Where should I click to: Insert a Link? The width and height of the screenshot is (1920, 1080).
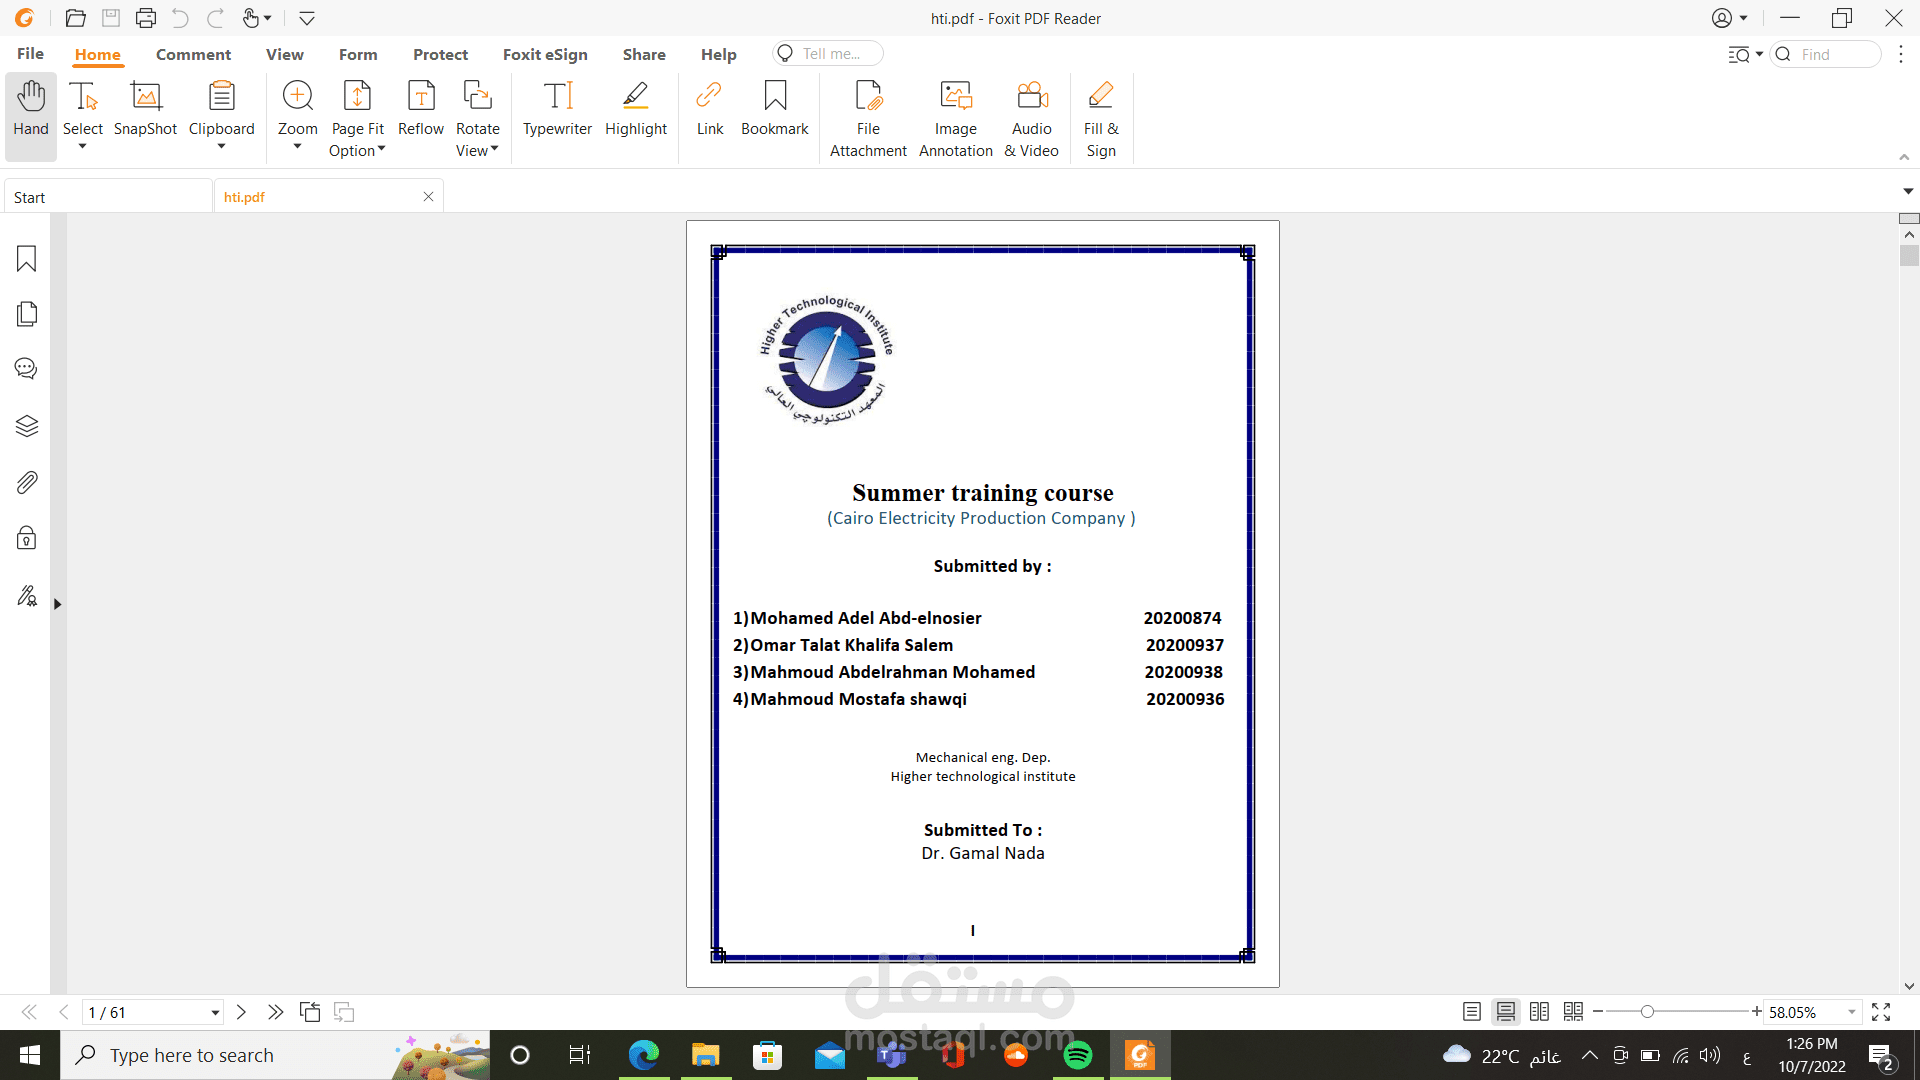(710, 110)
